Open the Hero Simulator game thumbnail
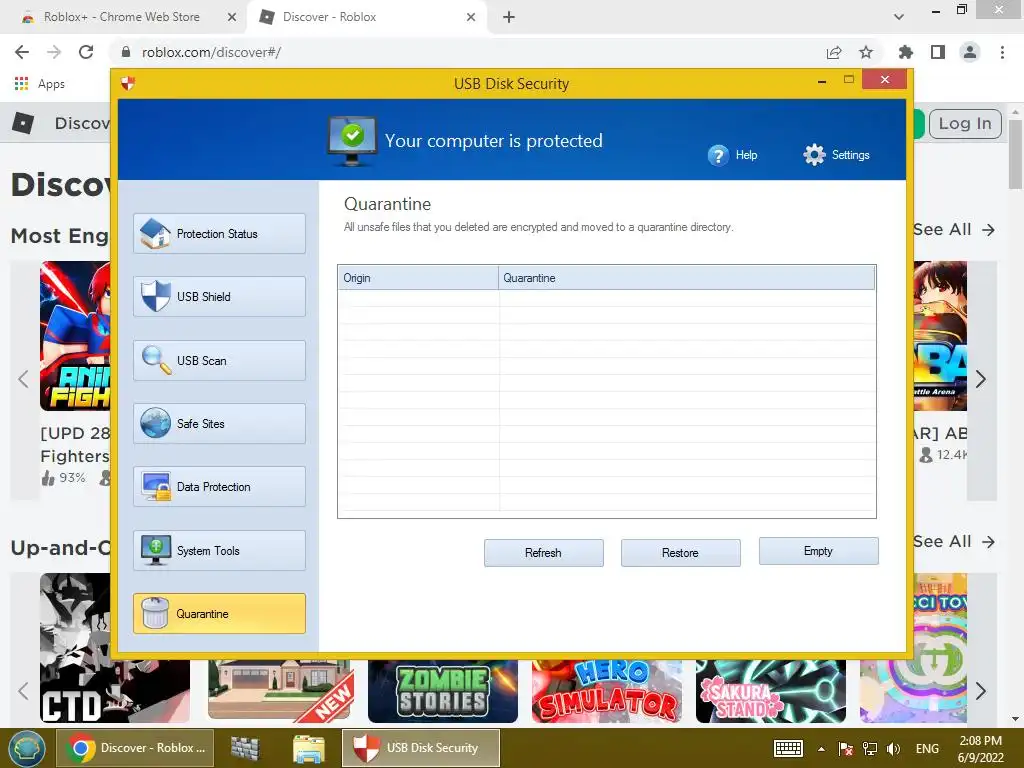The height and width of the screenshot is (768, 1024). pyautogui.click(x=607, y=691)
